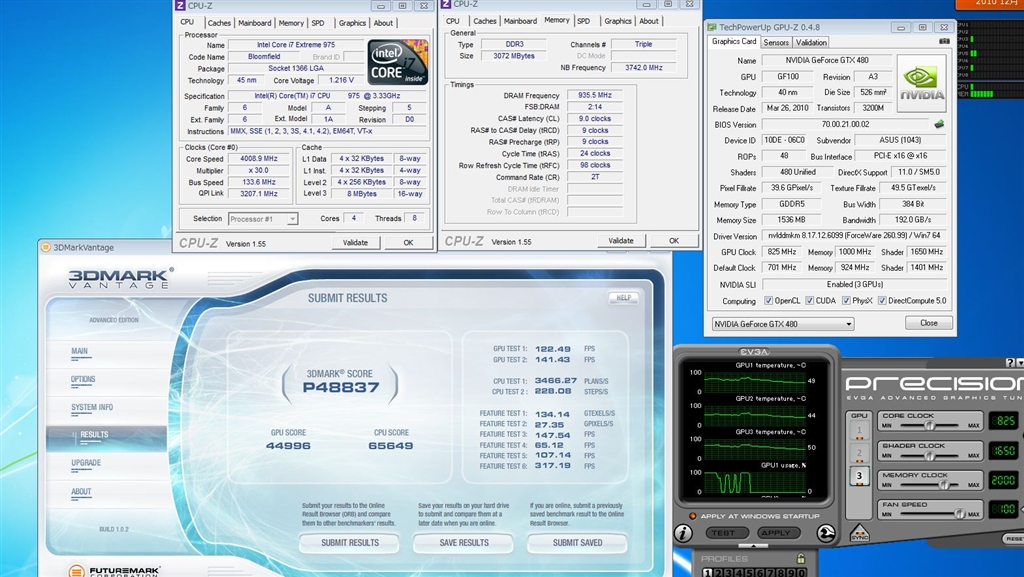This screenshot has height=577, width=1024.
Task: Select profile slot 5 in EVGA Precision
Action: pos(748,572)
